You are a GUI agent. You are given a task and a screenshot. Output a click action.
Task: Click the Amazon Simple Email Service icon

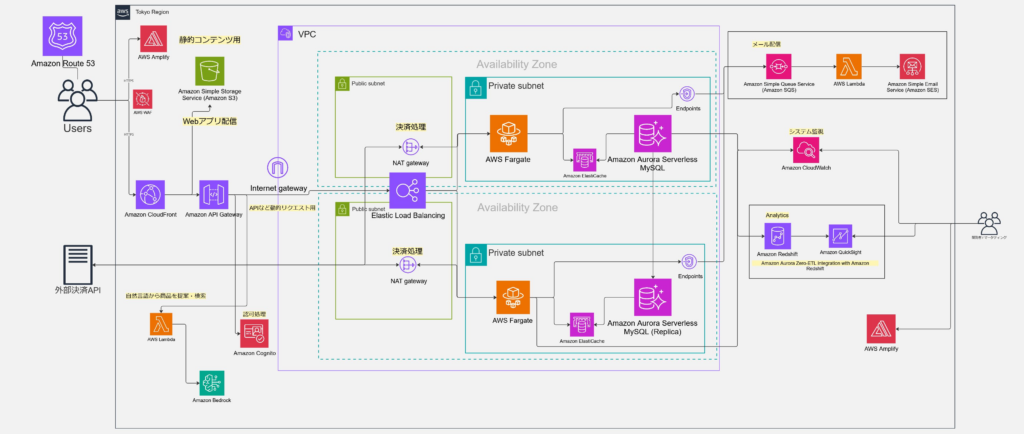[x=912, y=67]
